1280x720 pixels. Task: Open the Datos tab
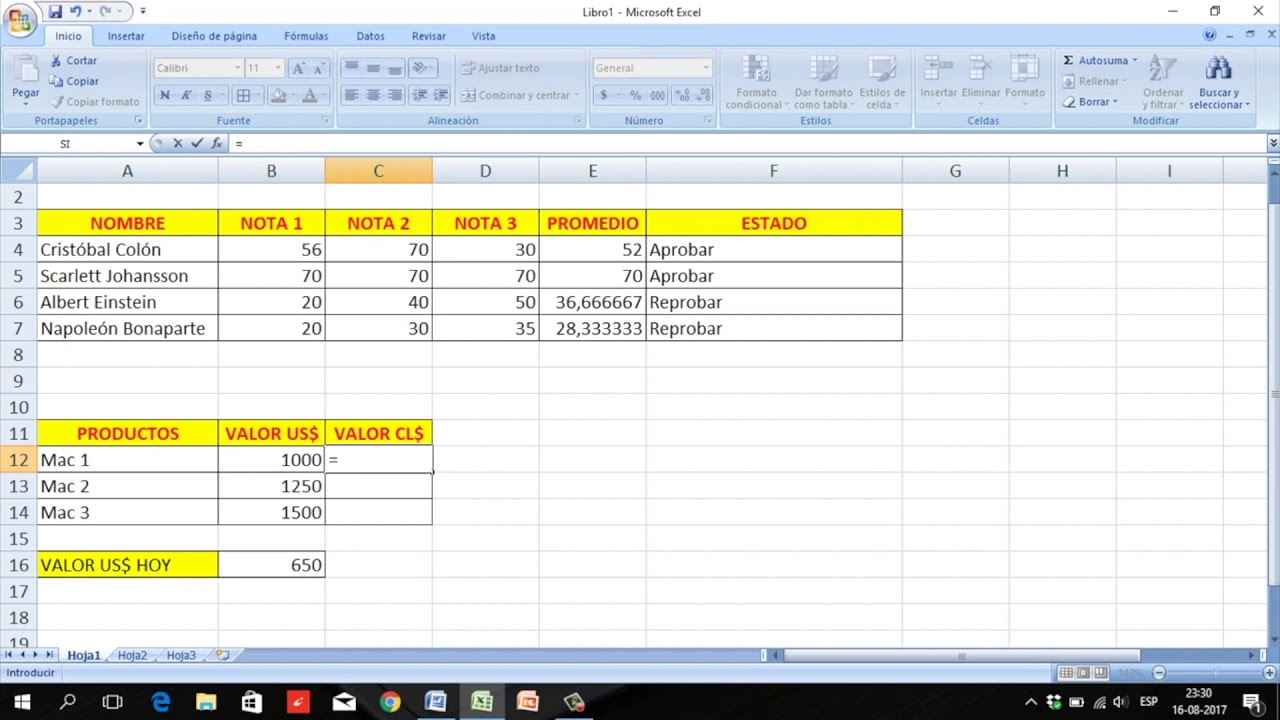click(370, 36)
